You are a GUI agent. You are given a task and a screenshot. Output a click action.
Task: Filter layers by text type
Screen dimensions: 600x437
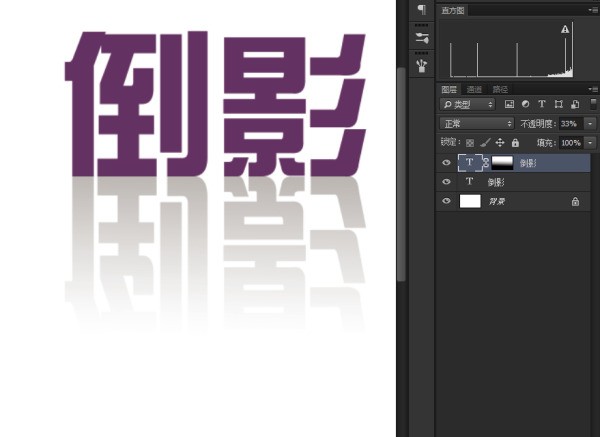tap(541, 104)
